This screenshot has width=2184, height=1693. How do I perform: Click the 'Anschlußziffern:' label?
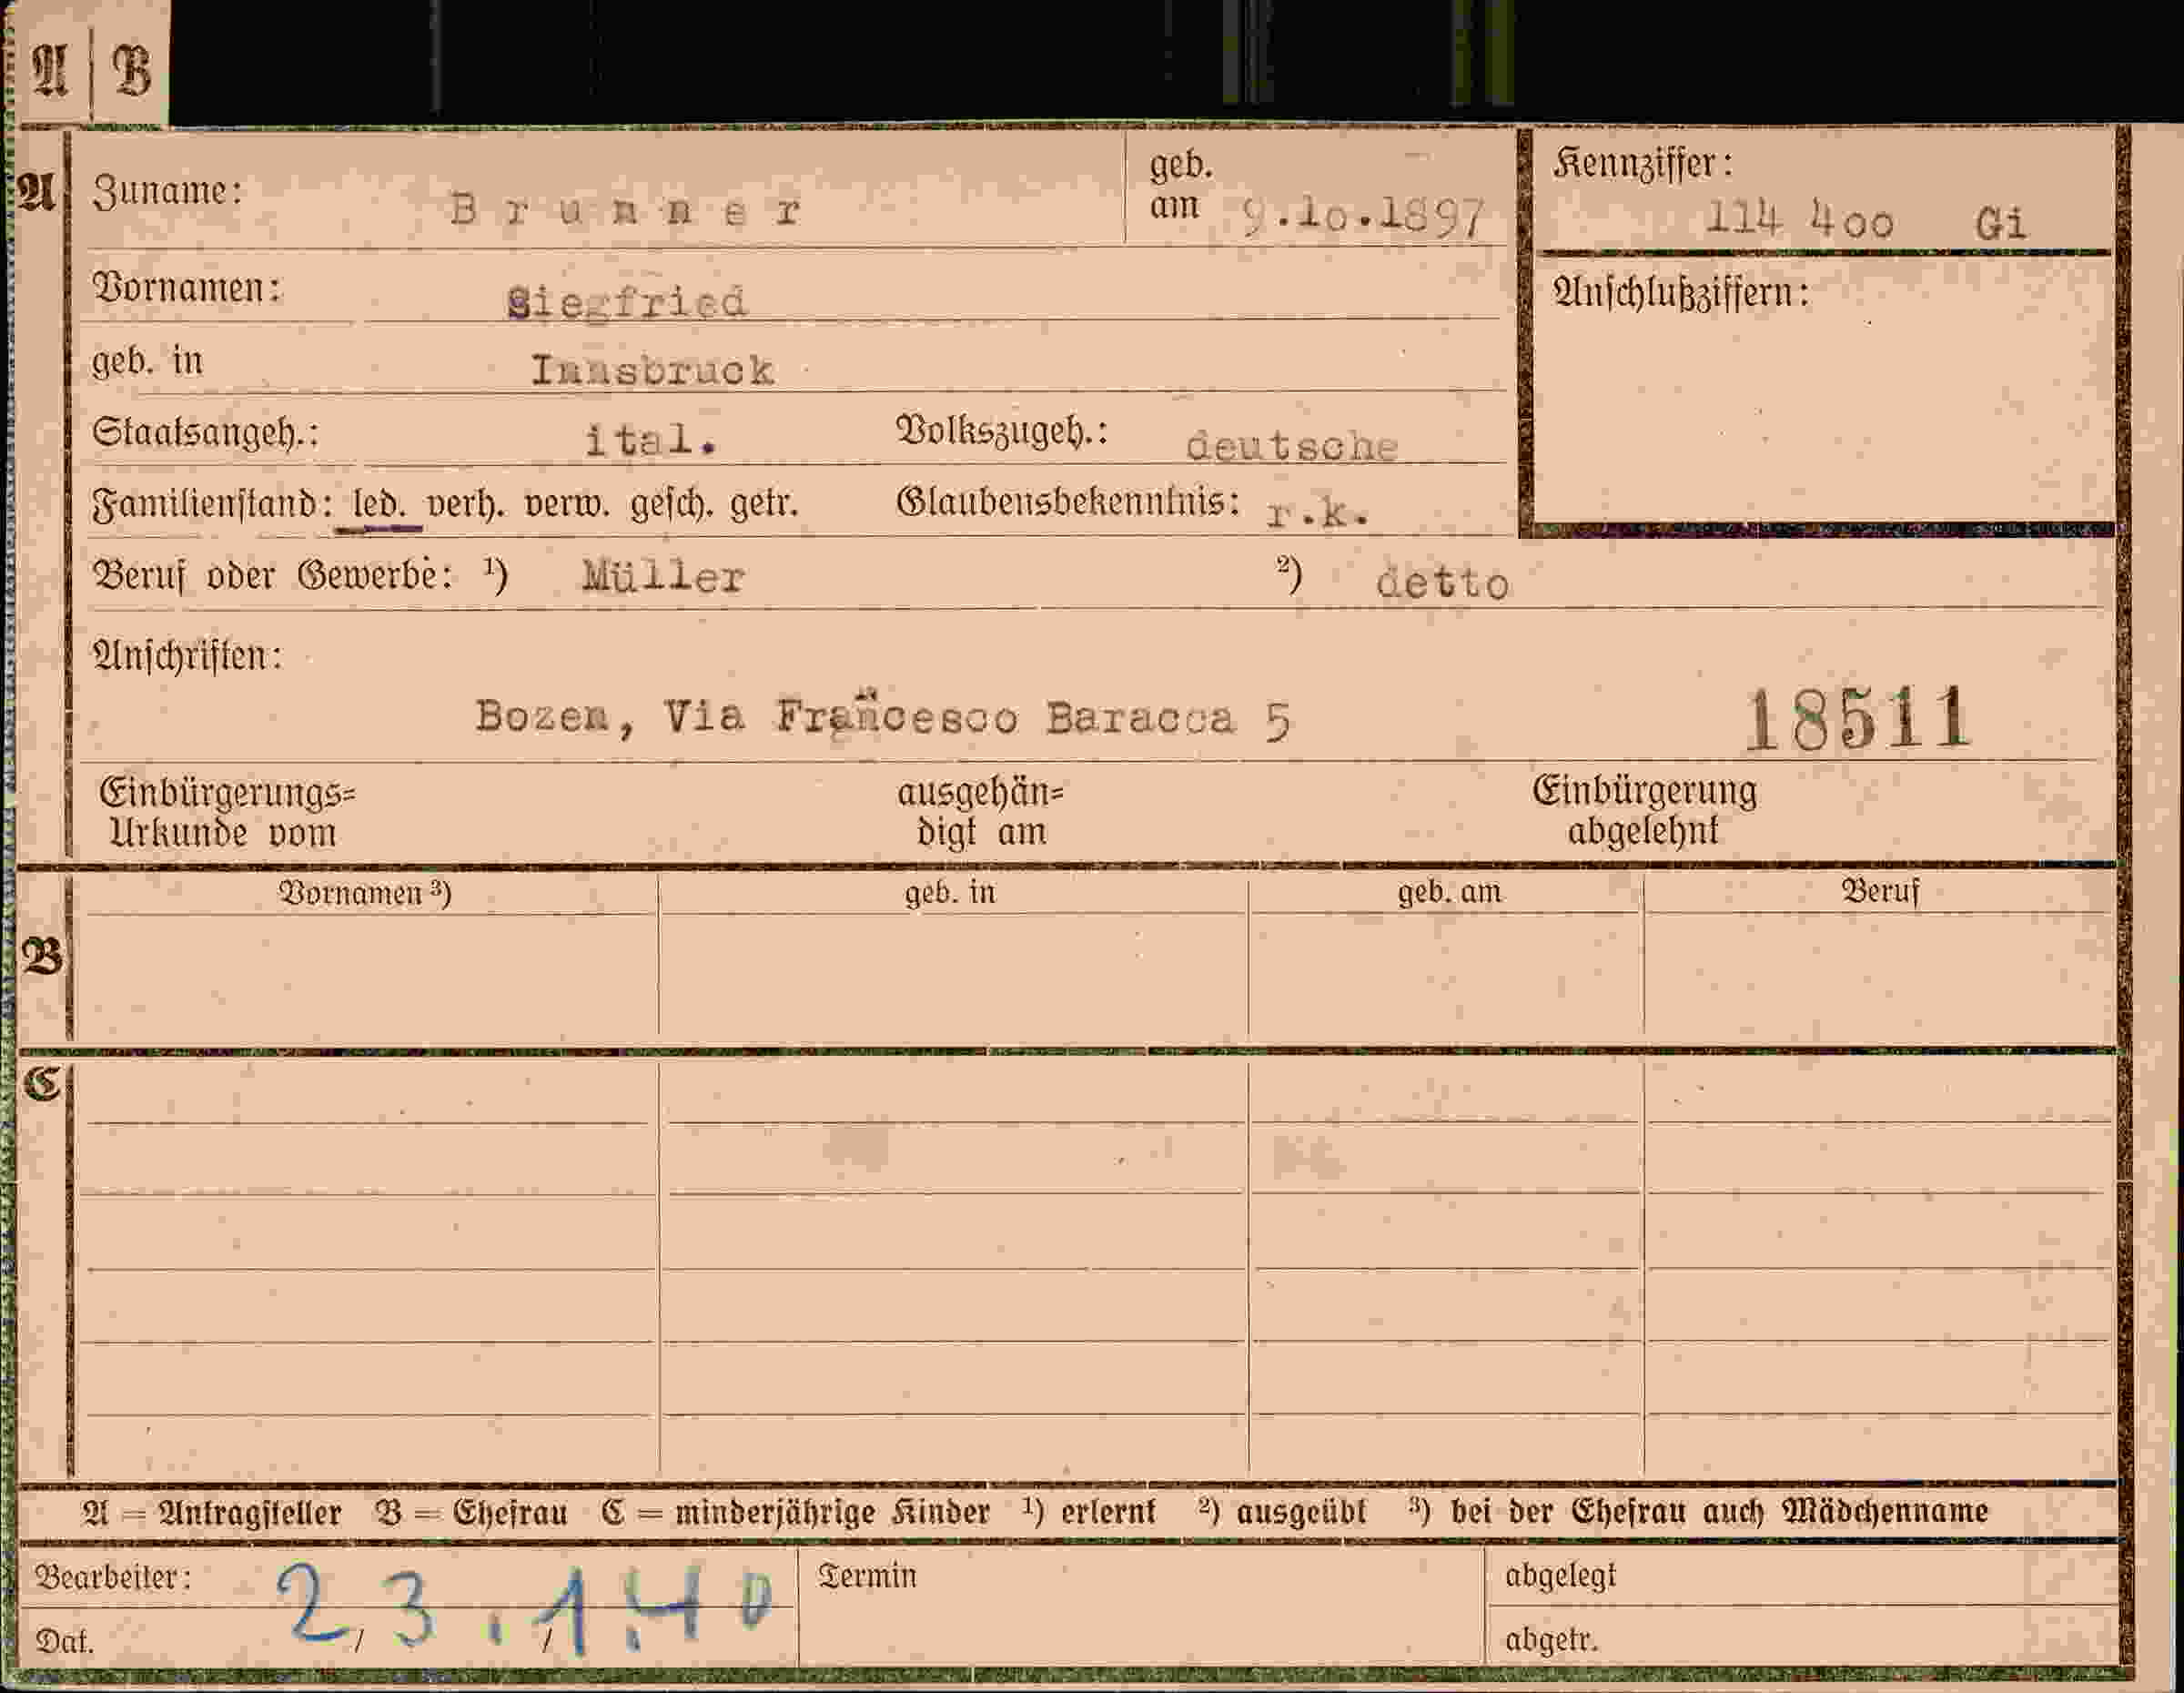1681,293
